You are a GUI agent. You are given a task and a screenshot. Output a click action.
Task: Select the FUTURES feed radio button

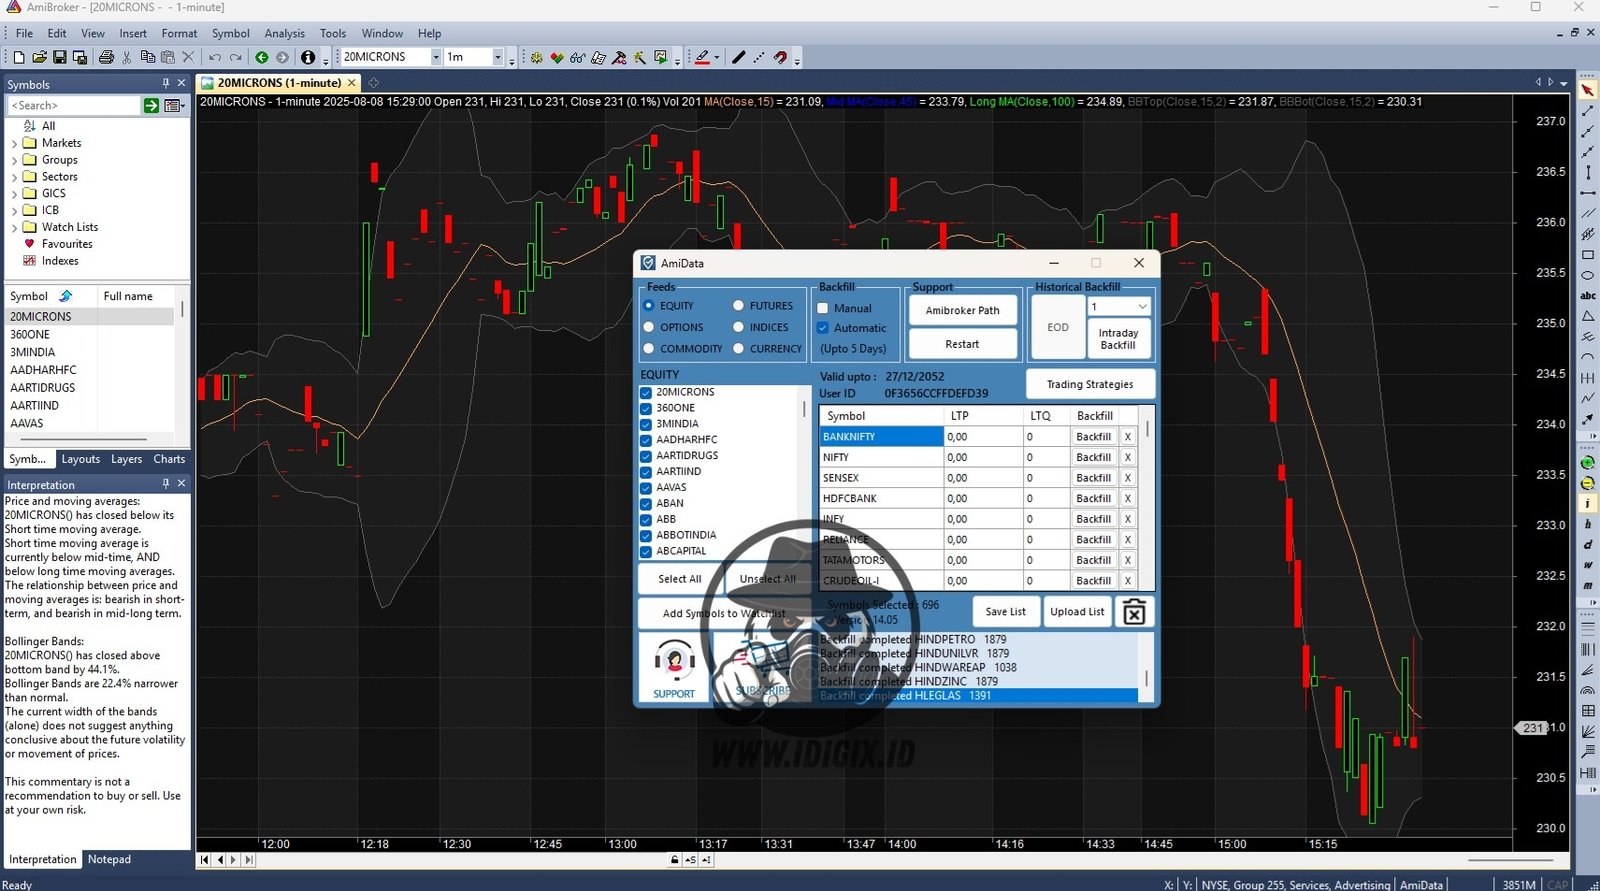click(739, 306)
